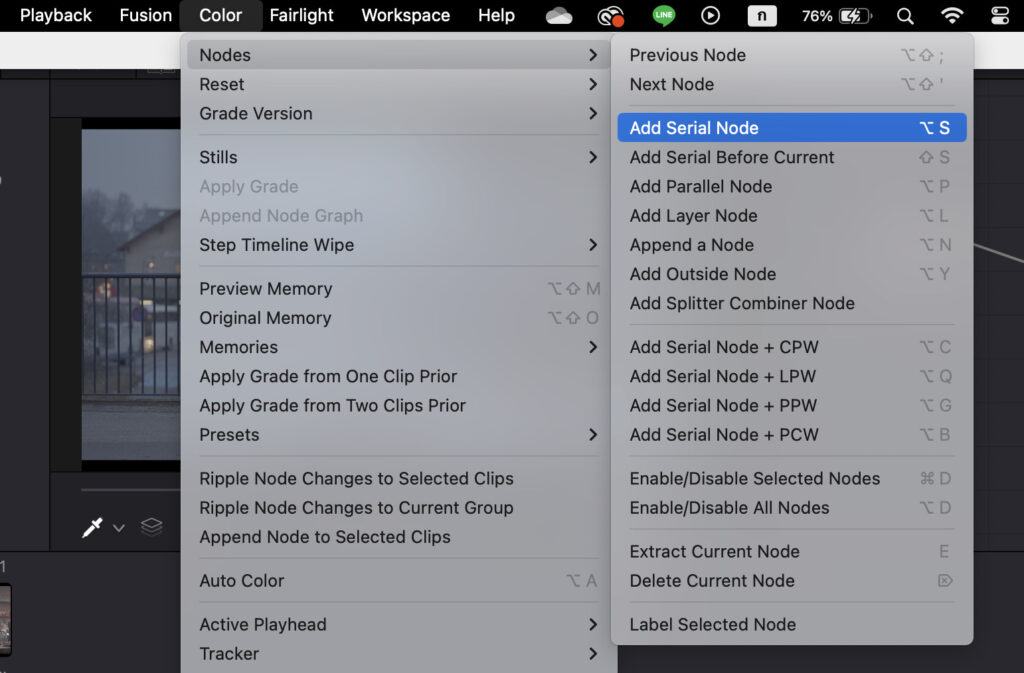Select the clip thumbnail in timeline strip
The width and height of the screenshot is (1024, 673).
coord(5,620)
